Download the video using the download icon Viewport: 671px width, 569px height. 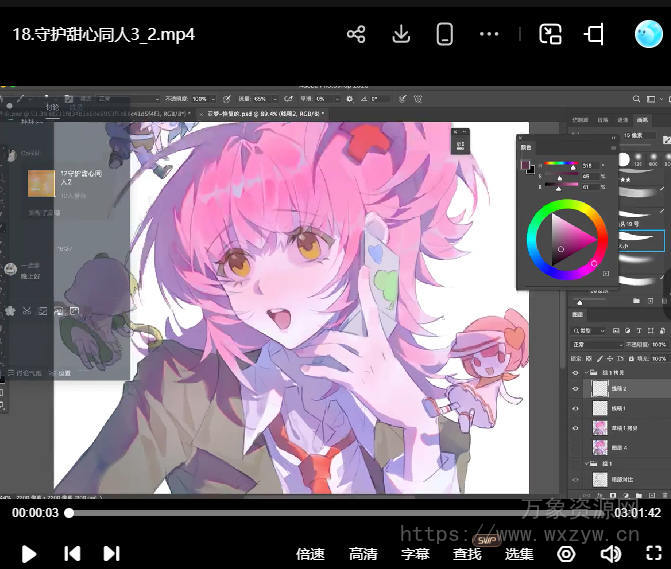401,35
